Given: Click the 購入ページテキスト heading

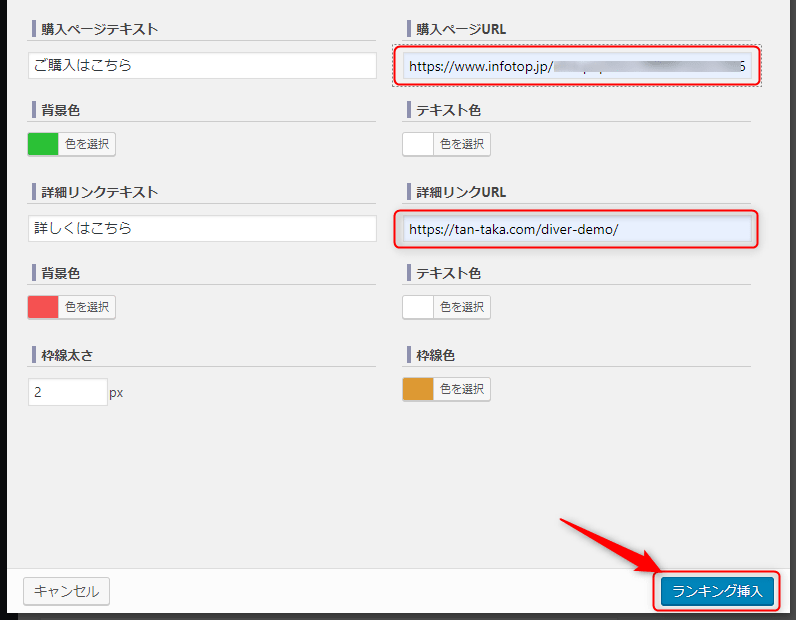Looking at the screenshot, I should click(x=100, y=29).
